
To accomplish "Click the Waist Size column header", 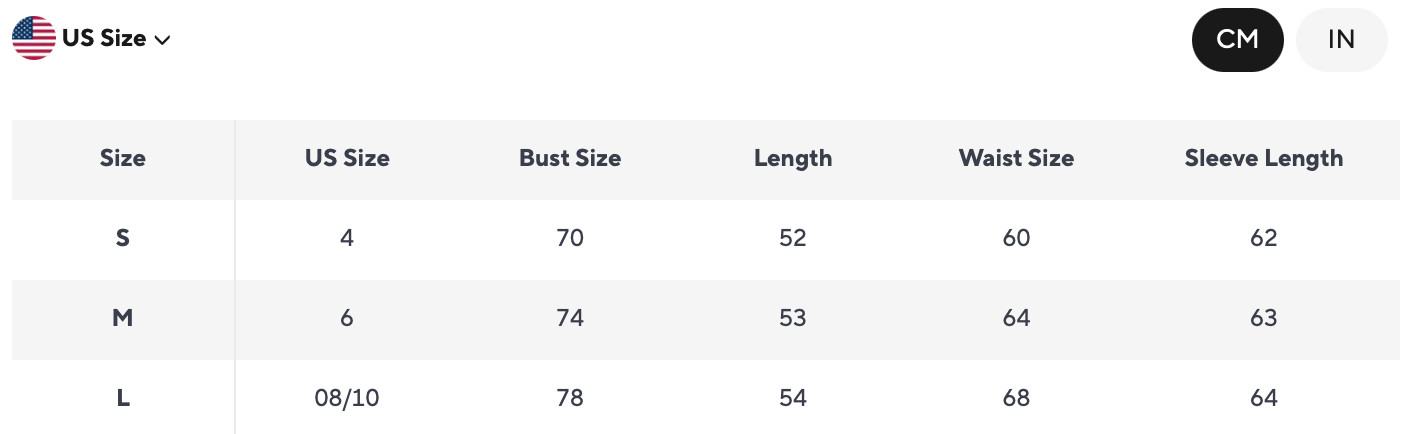I will 1016,158.
